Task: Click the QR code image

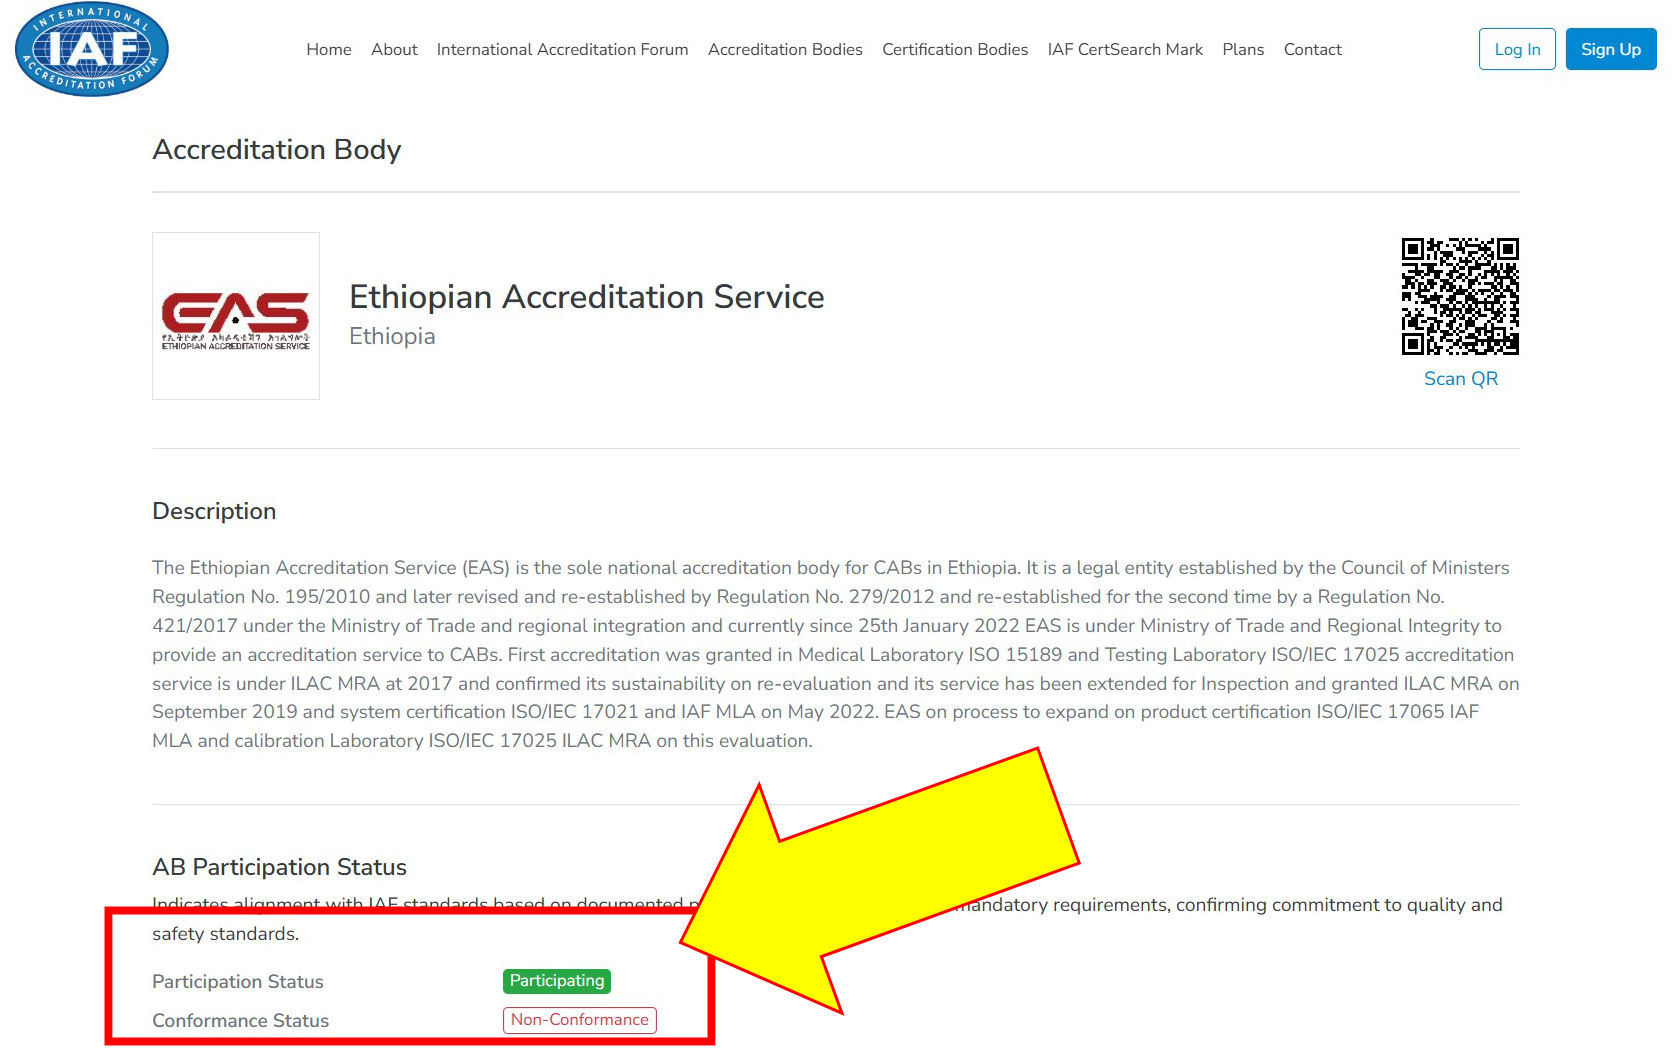Action: 1460,296
